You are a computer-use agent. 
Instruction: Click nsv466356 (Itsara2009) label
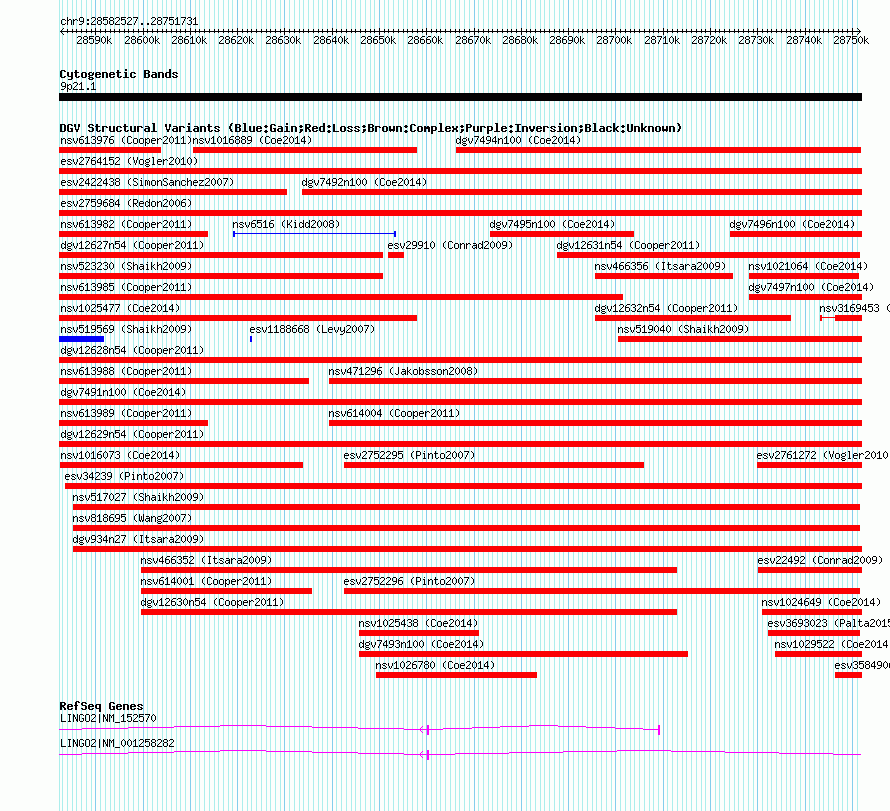(660, 266)
